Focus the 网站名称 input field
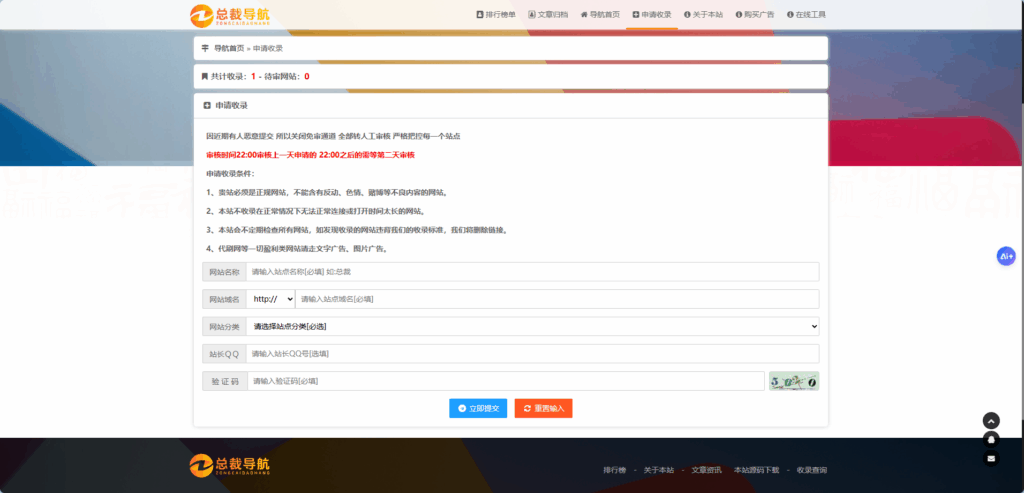 (x=532, y=272)
